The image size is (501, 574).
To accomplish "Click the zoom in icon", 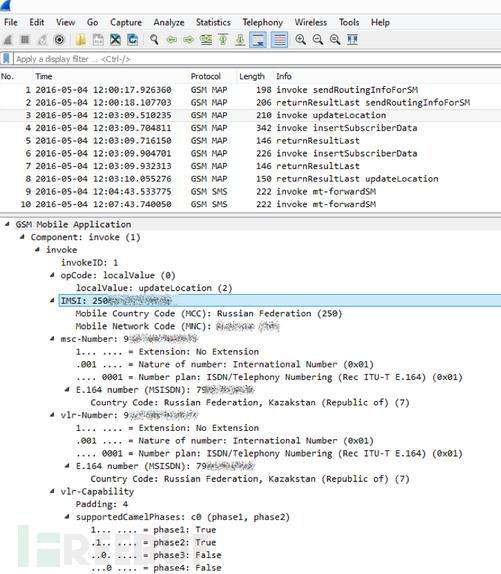I will pos(300,40).
